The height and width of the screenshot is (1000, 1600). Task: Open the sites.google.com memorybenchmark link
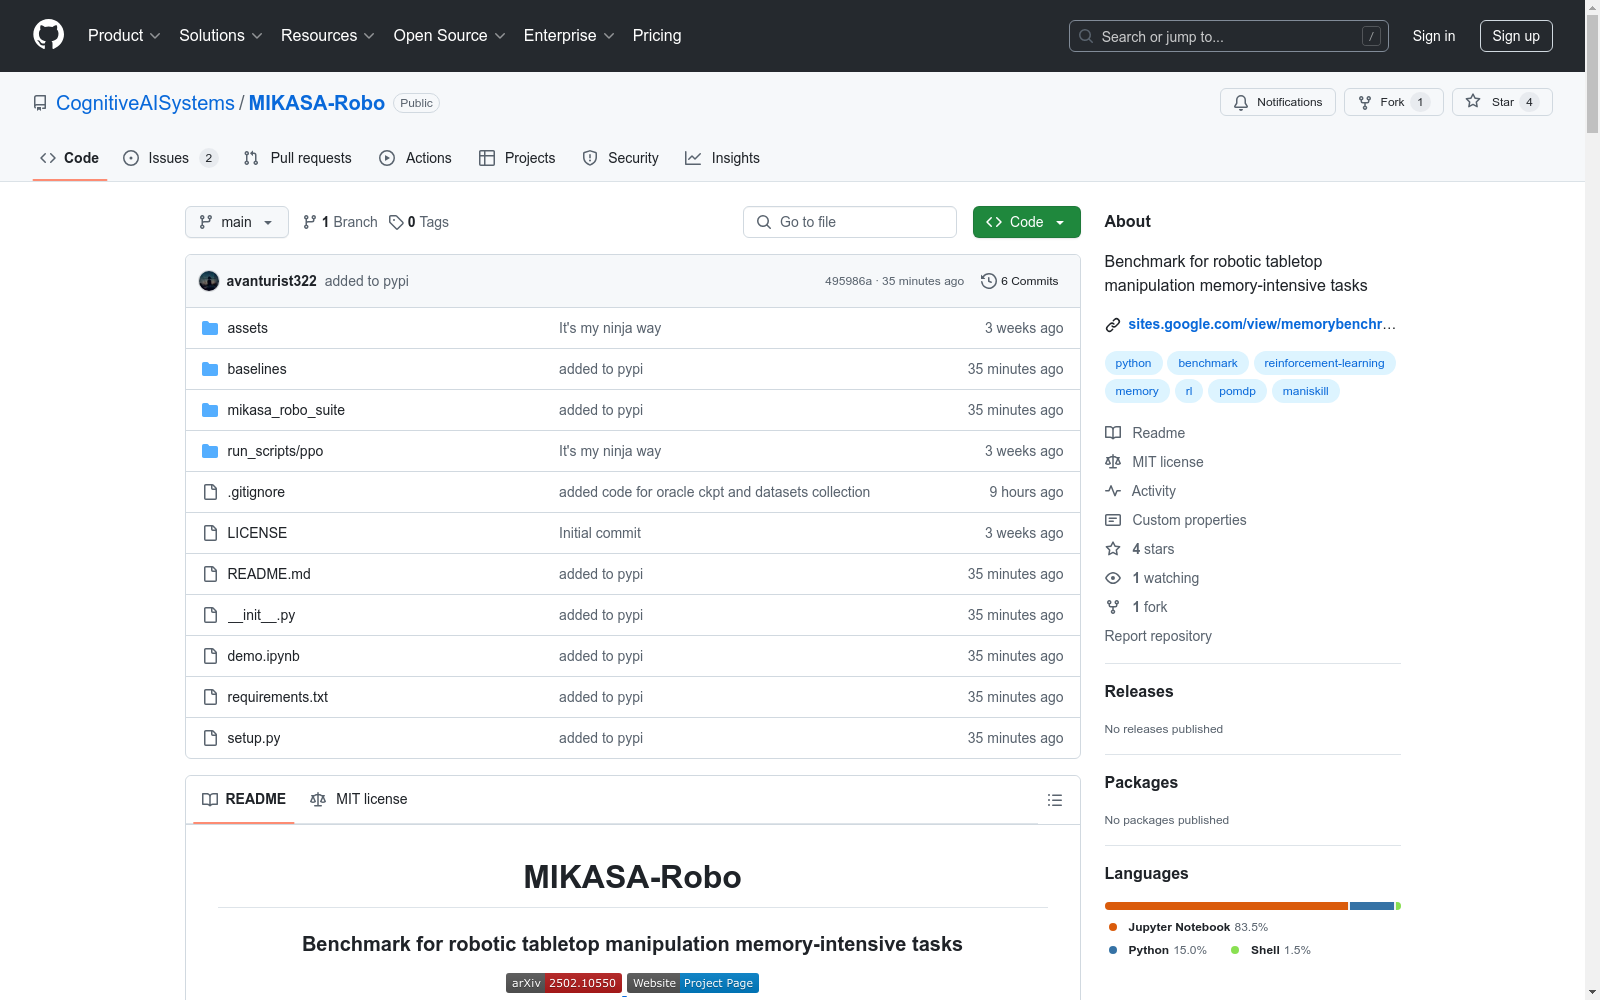tap(1262, 324)
